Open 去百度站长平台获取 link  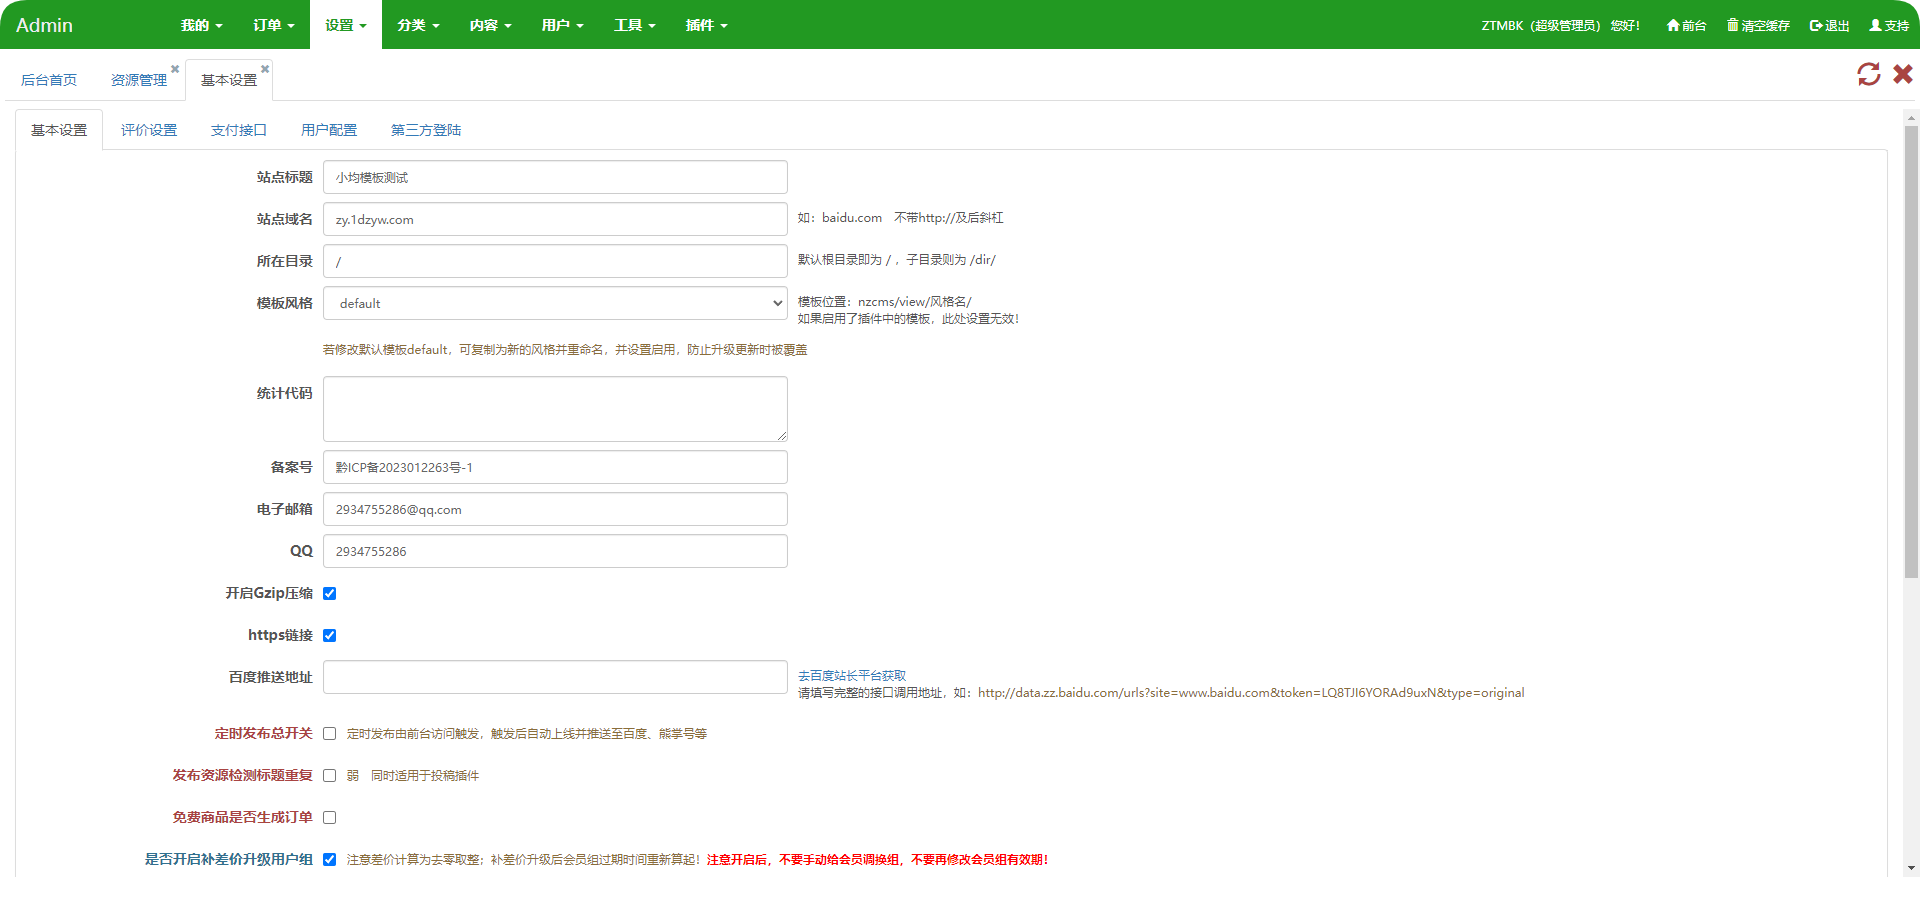click(x=852, y=675)
